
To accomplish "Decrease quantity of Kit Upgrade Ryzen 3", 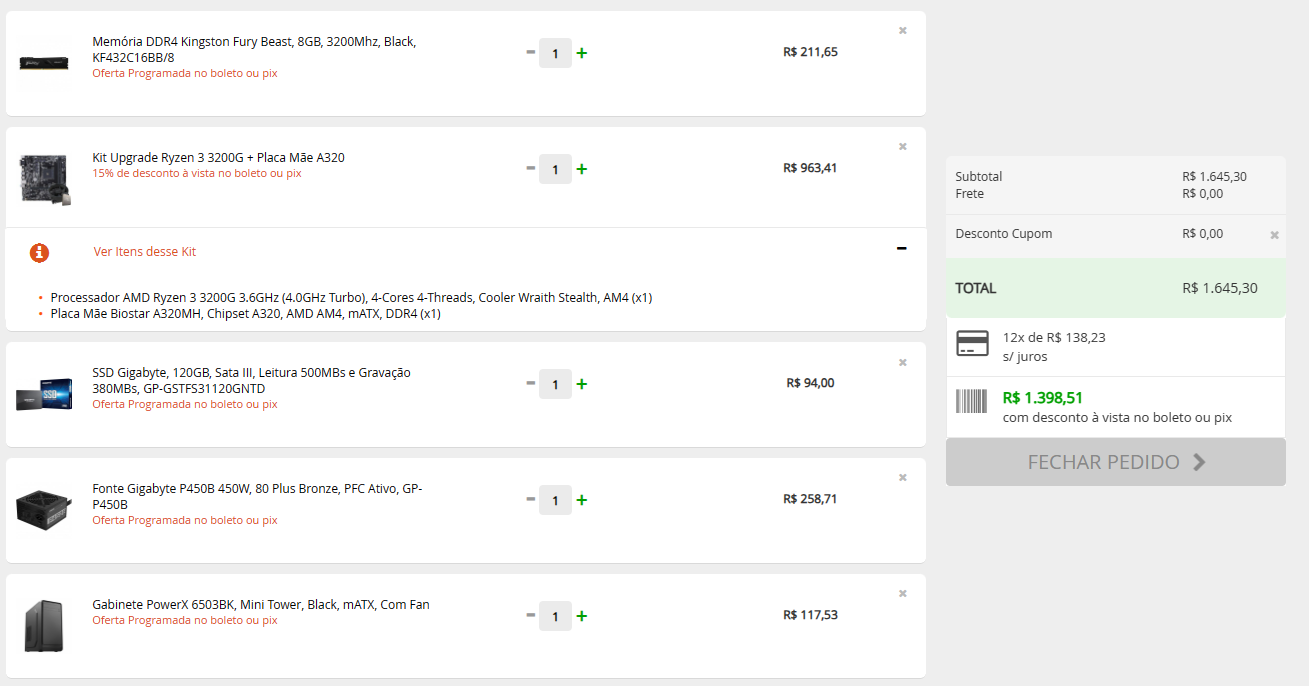I will (531, 168).
